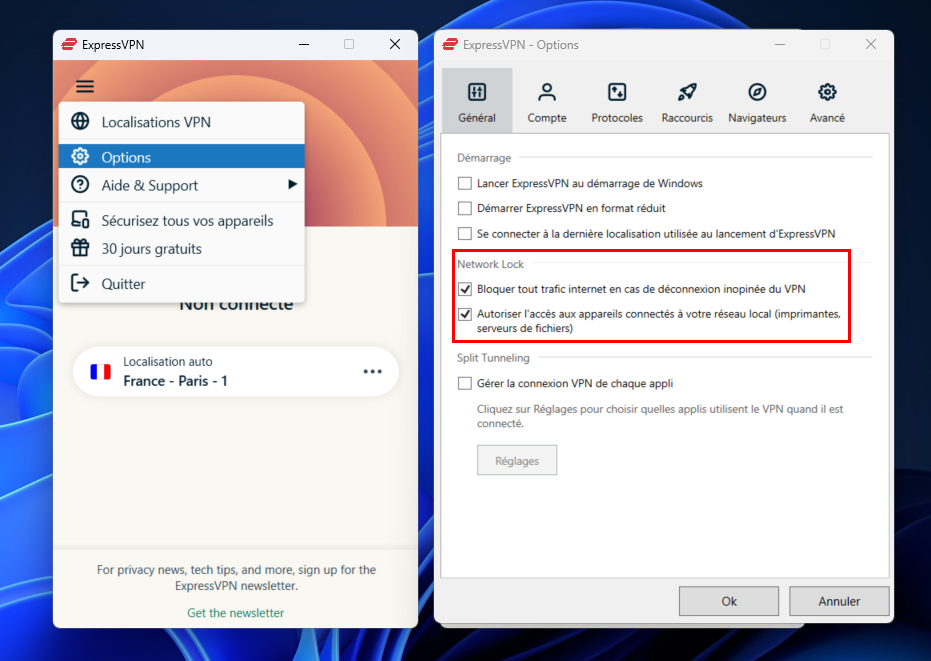Viewport: 931px width, 661px height.
Task: Click the Démarrage section heading
Action: (x=484, y=158)
